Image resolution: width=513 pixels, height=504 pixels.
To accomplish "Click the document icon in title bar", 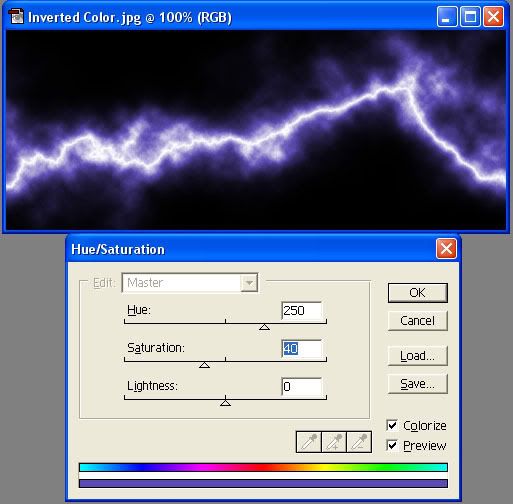I will tap(15, 17).
